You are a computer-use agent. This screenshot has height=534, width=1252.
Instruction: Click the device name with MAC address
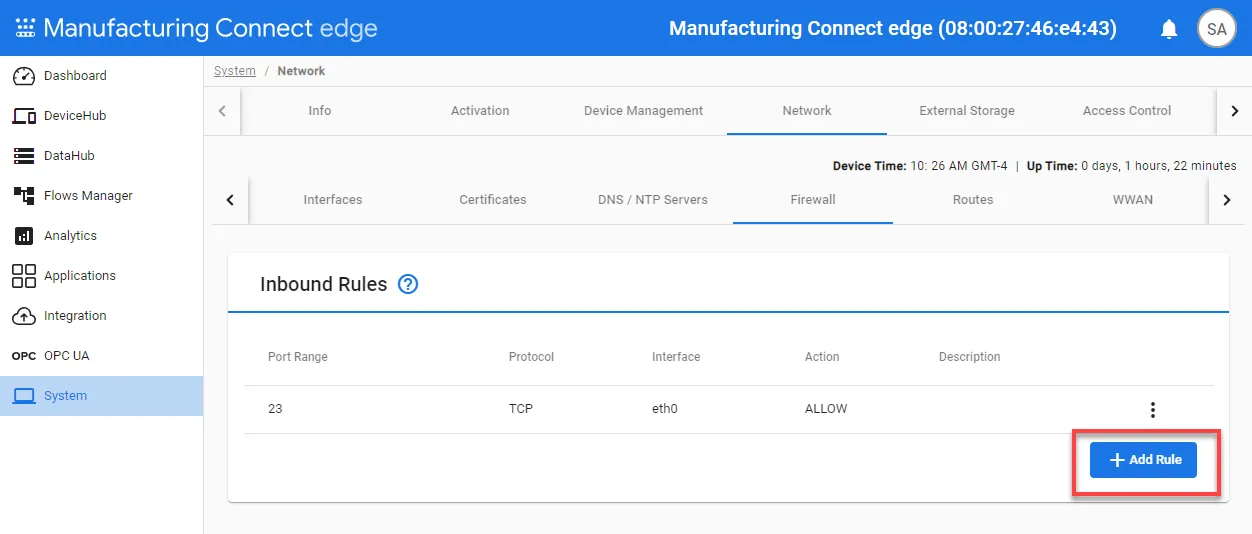[x=893, y=28]
